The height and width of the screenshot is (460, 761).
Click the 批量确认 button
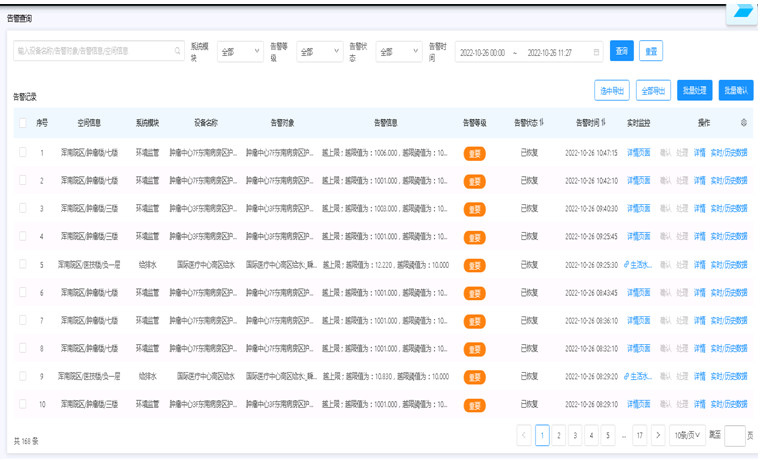(x=736, y=90)
